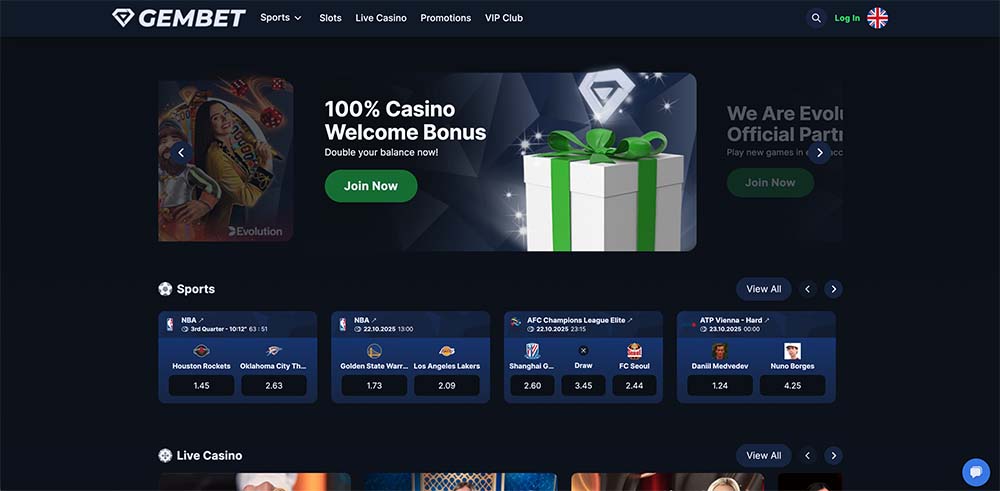The image size is (1000, 491).
Task: Pick Draw odds 3.45
Action: click(583, 386)
